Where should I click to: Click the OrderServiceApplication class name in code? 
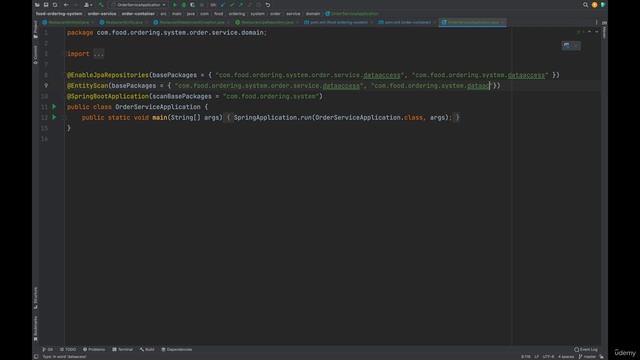point(158,107)
